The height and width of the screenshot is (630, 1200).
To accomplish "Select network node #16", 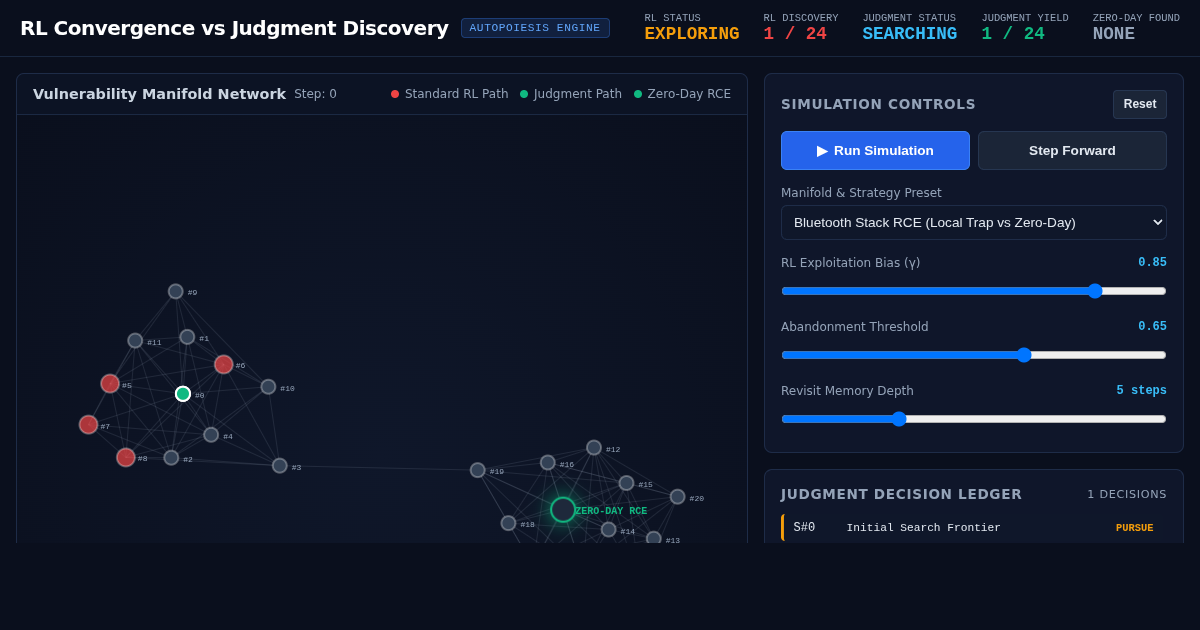I will point(548,463).
